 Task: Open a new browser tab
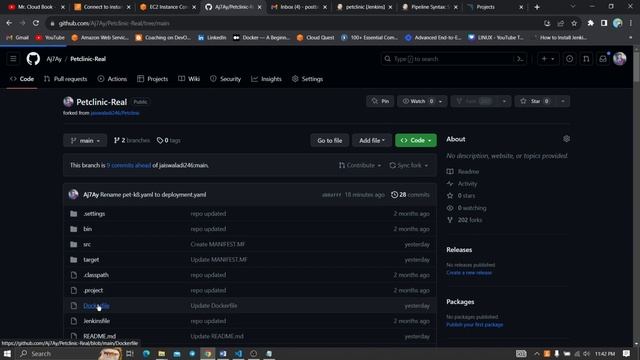click(x=537, y=7)
